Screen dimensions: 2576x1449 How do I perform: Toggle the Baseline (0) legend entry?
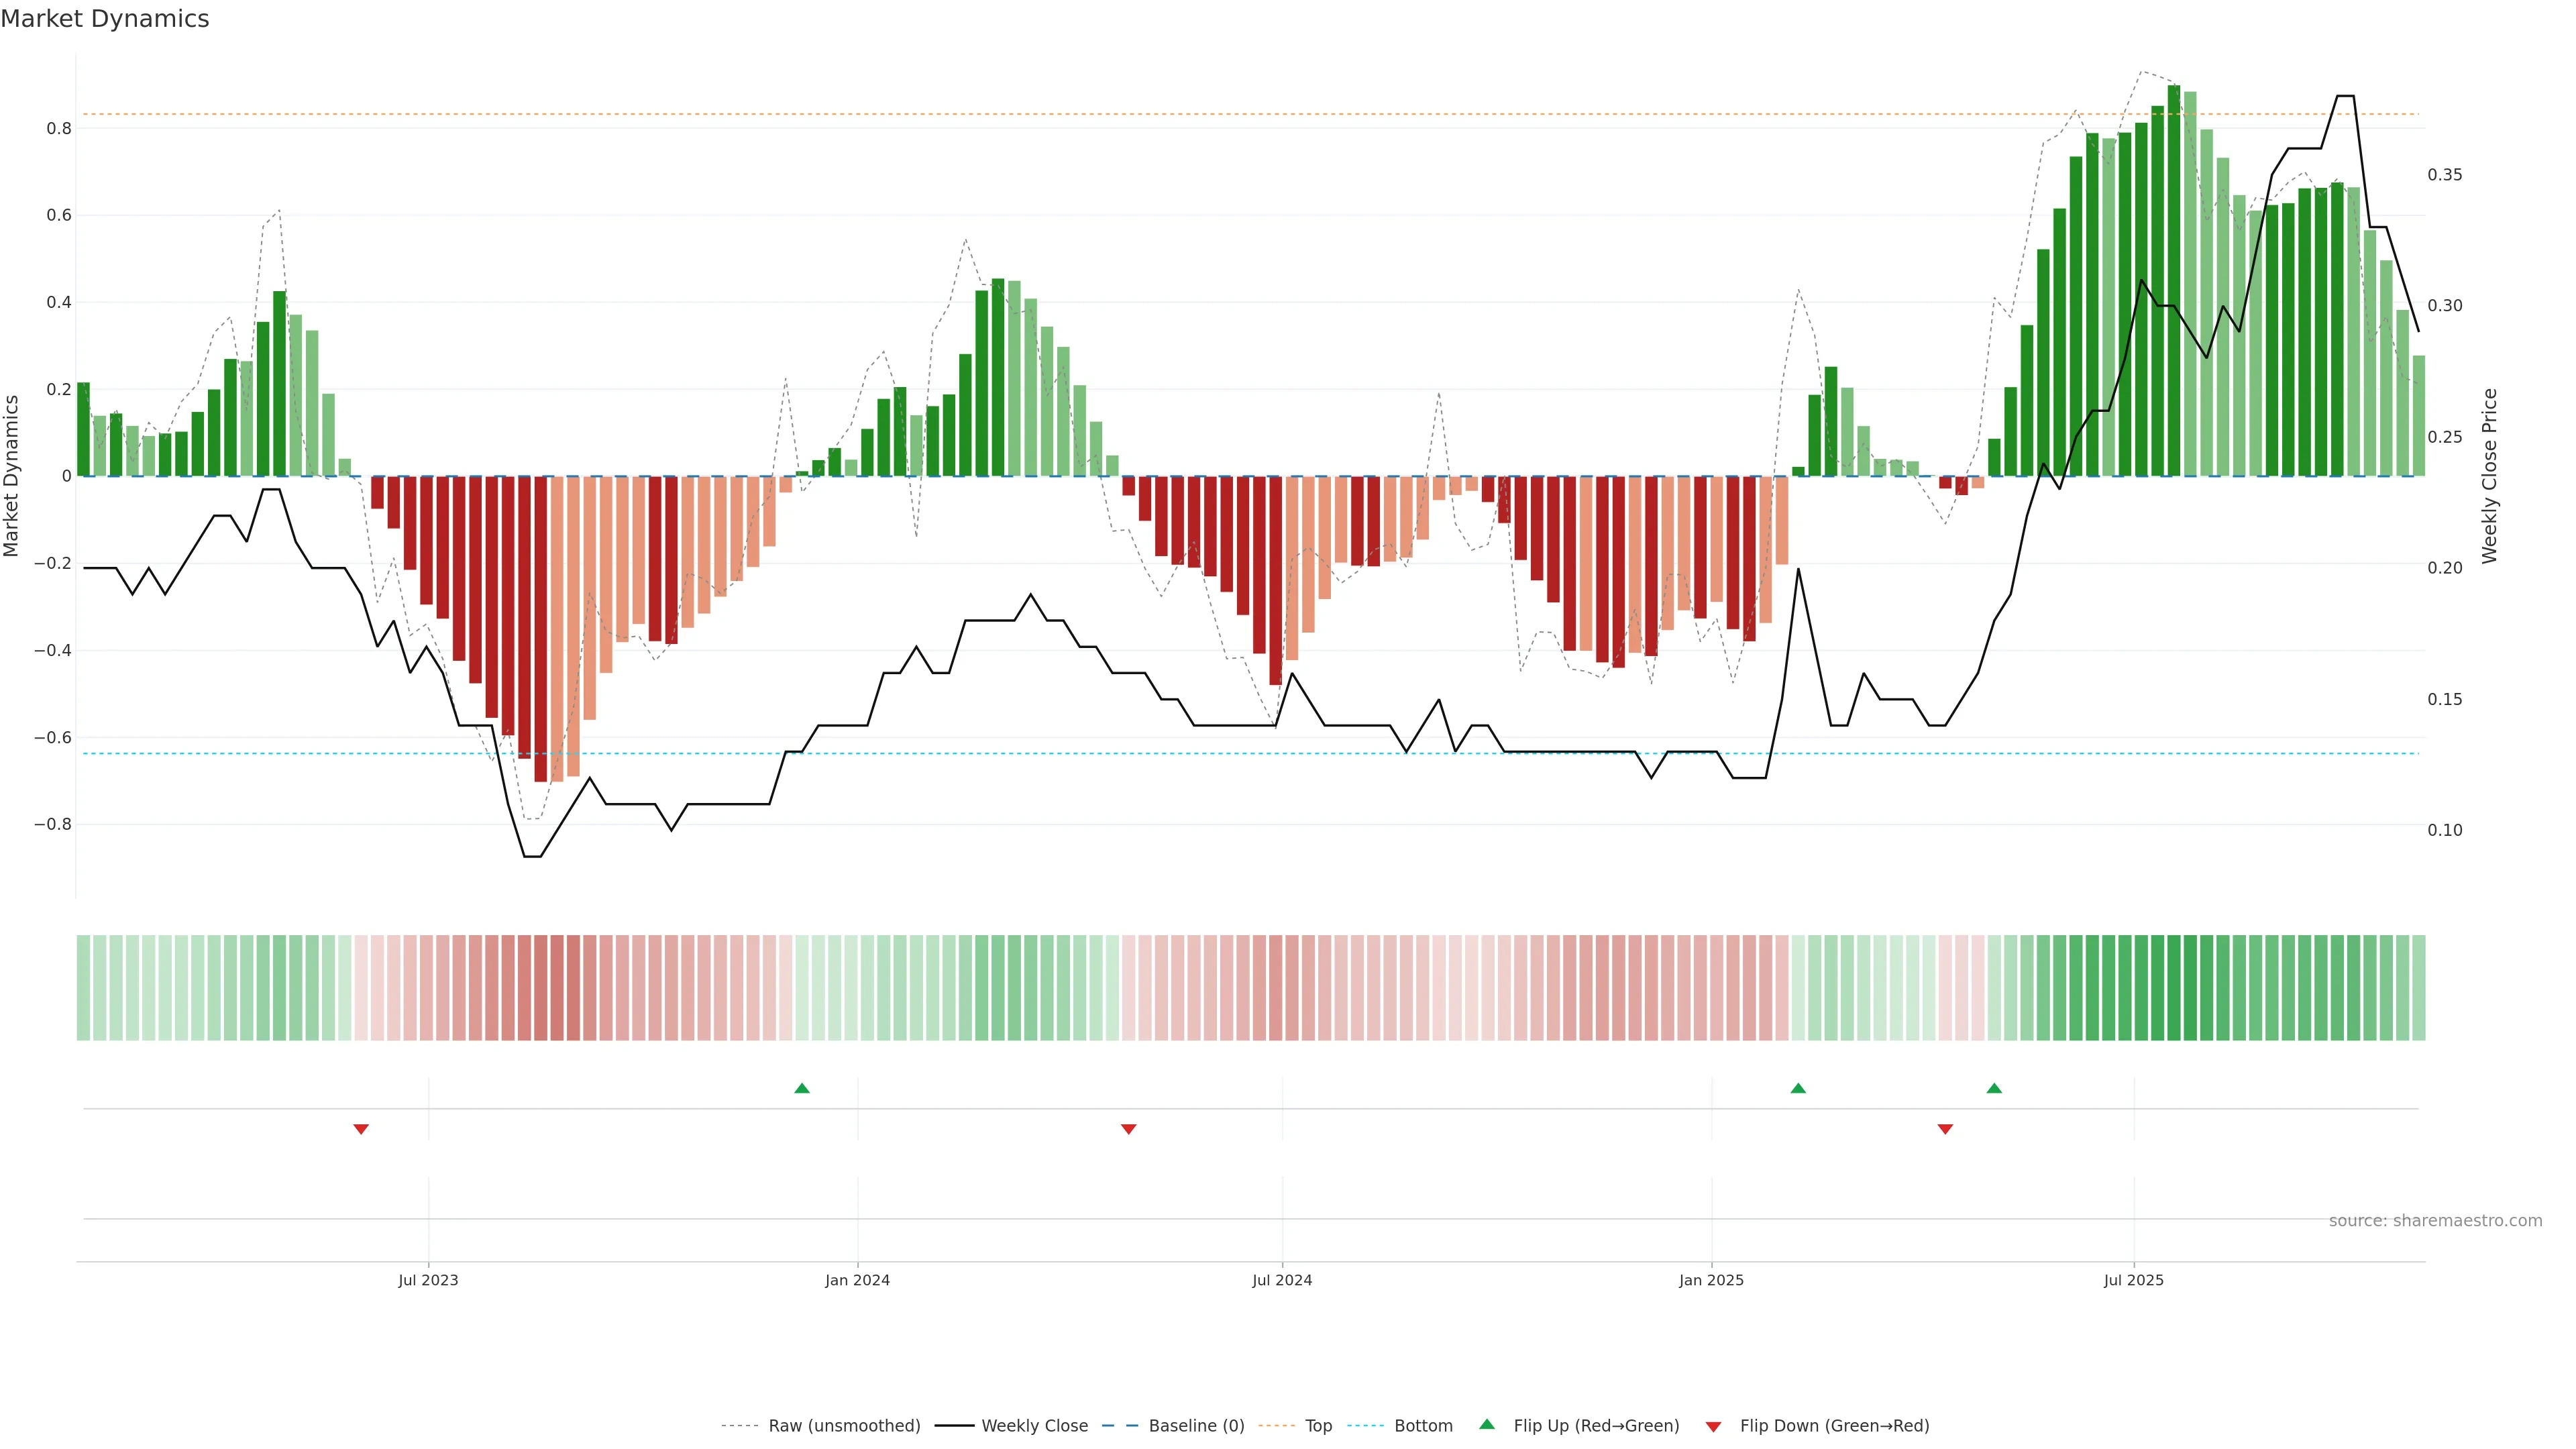pos(1196,1426)
